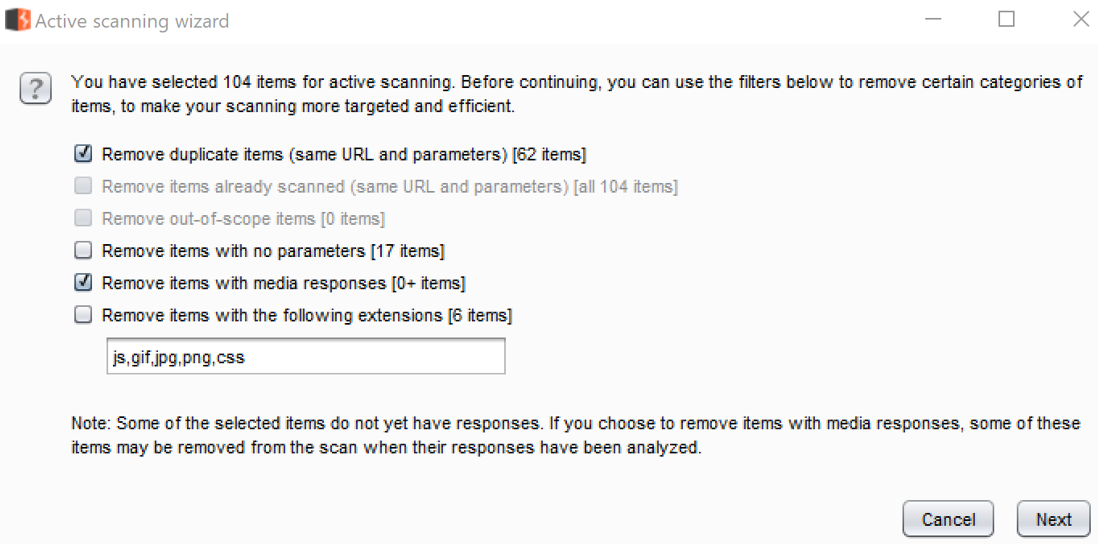Click the '[62 items]' count label

(548, 155)
